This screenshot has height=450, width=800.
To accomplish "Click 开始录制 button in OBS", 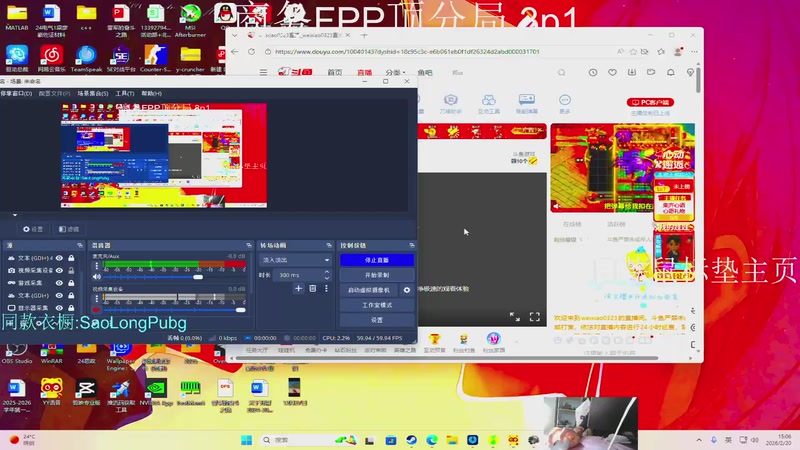I will tap(377, 274).
